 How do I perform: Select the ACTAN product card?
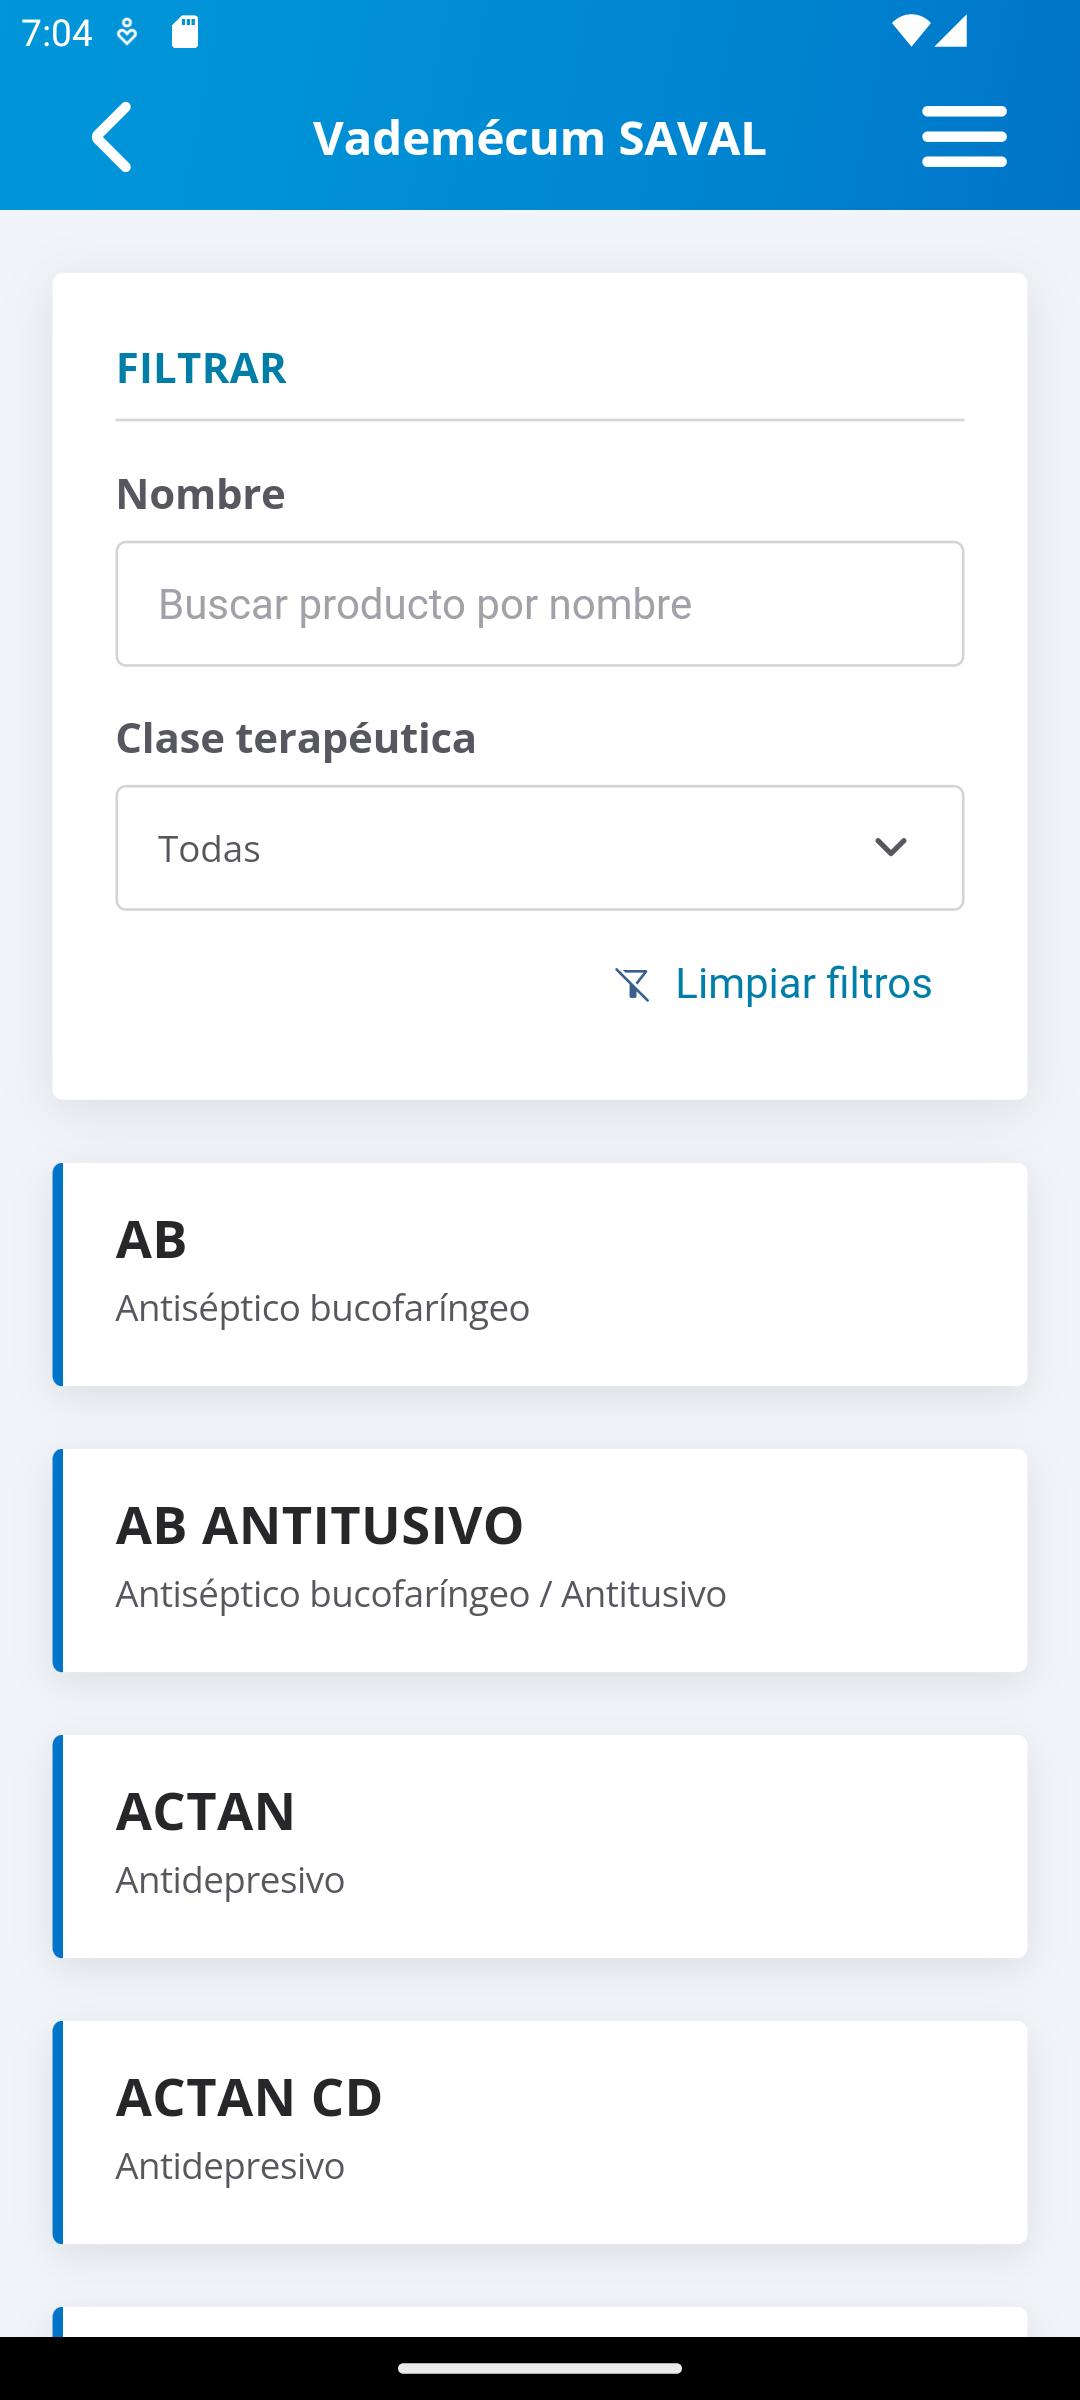[540, 1846]
